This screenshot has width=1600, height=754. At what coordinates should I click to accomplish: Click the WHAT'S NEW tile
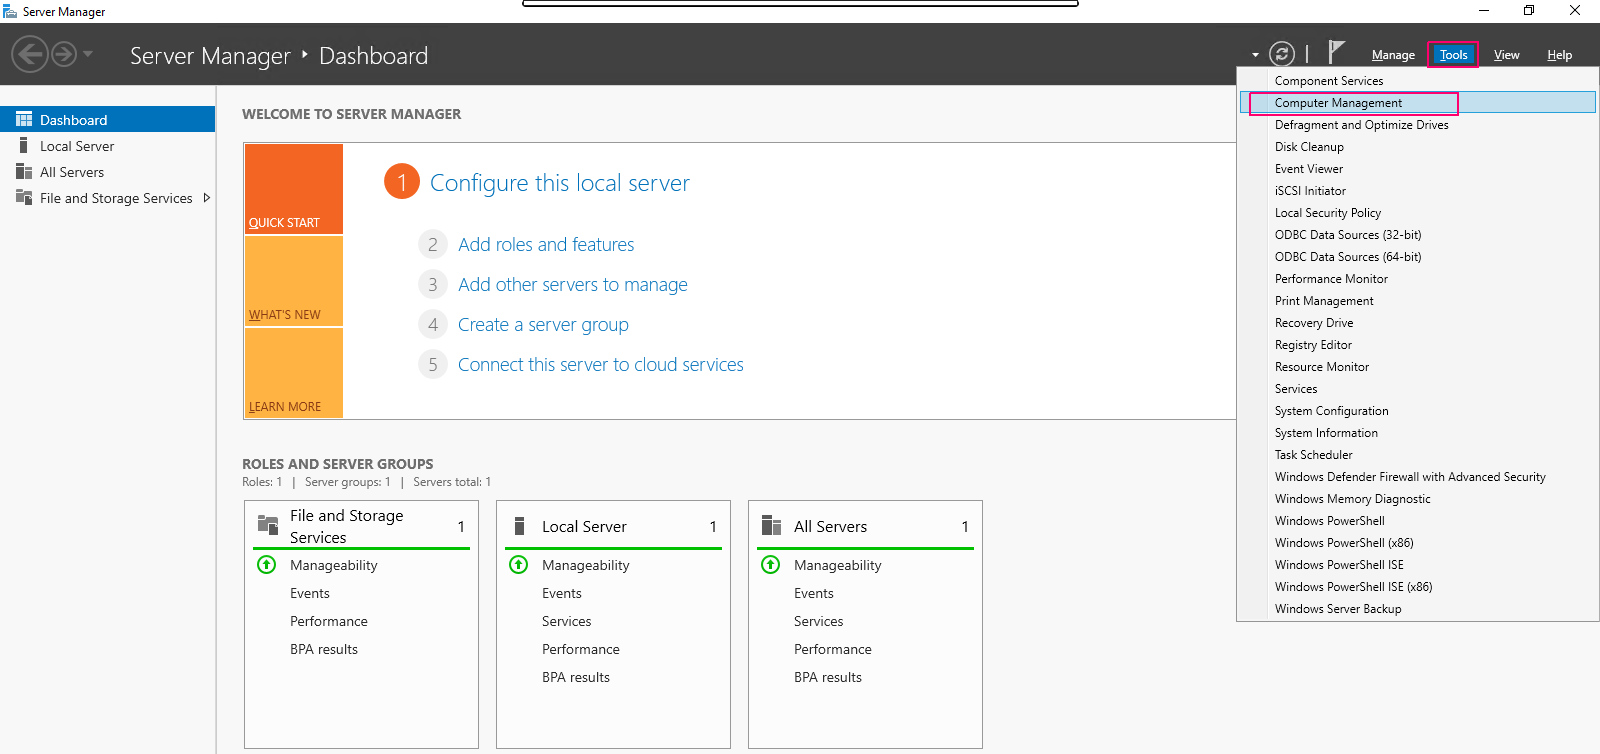click(294, 281)
